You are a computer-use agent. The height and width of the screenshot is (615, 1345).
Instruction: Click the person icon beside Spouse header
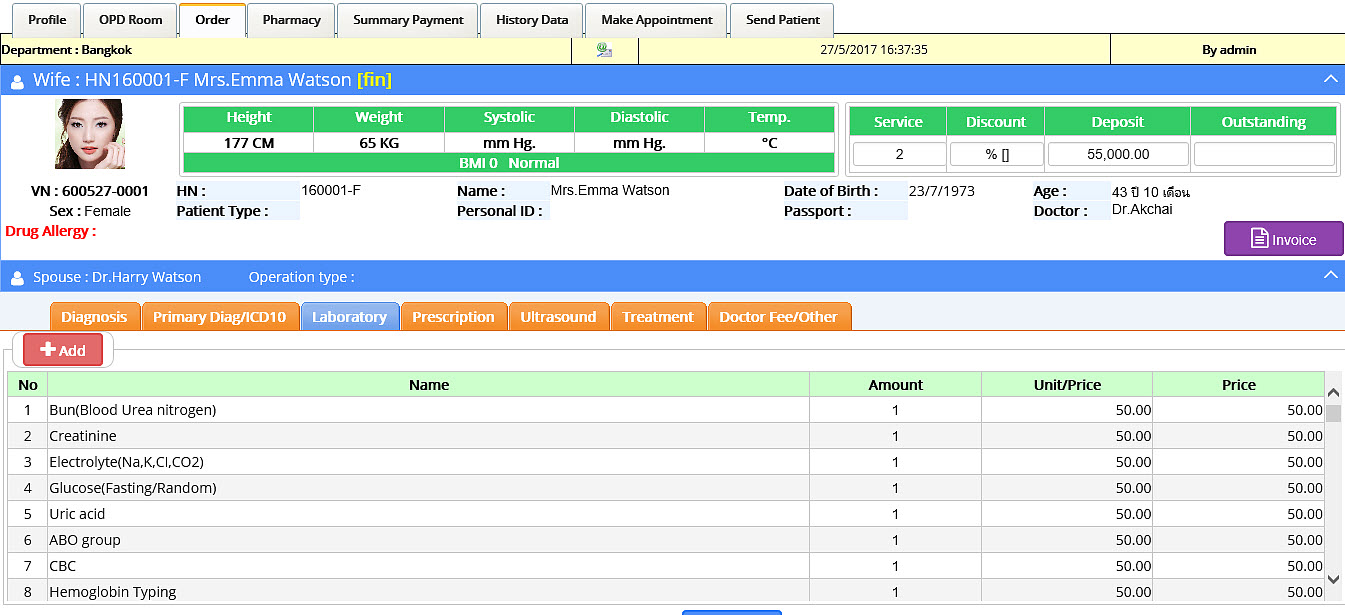coord(17,277)
